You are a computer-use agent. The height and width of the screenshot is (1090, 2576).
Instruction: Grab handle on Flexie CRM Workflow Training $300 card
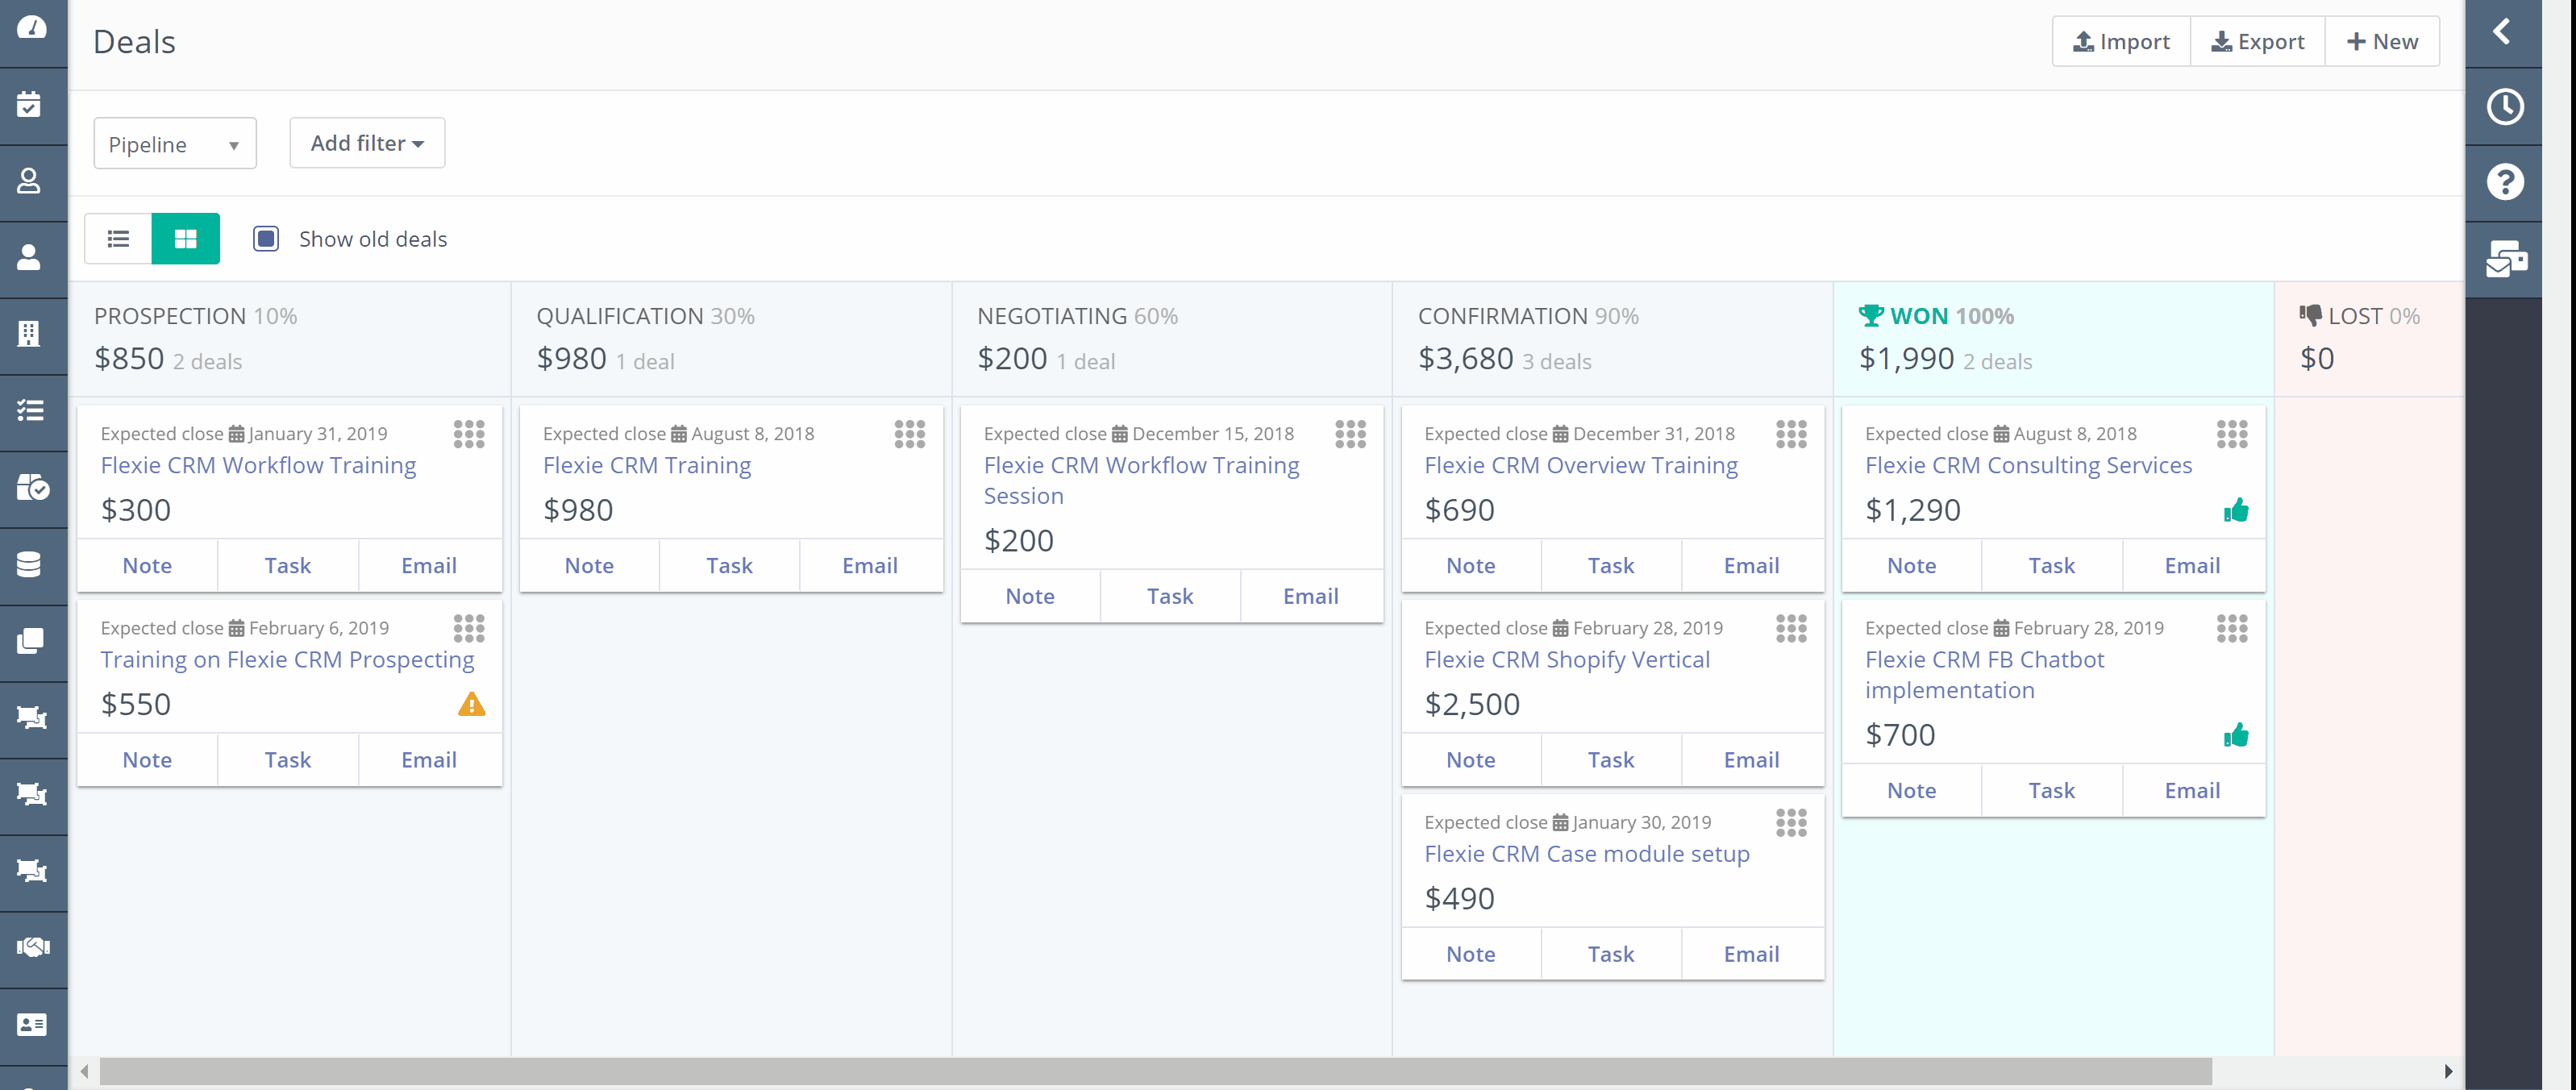coord(469,435)
